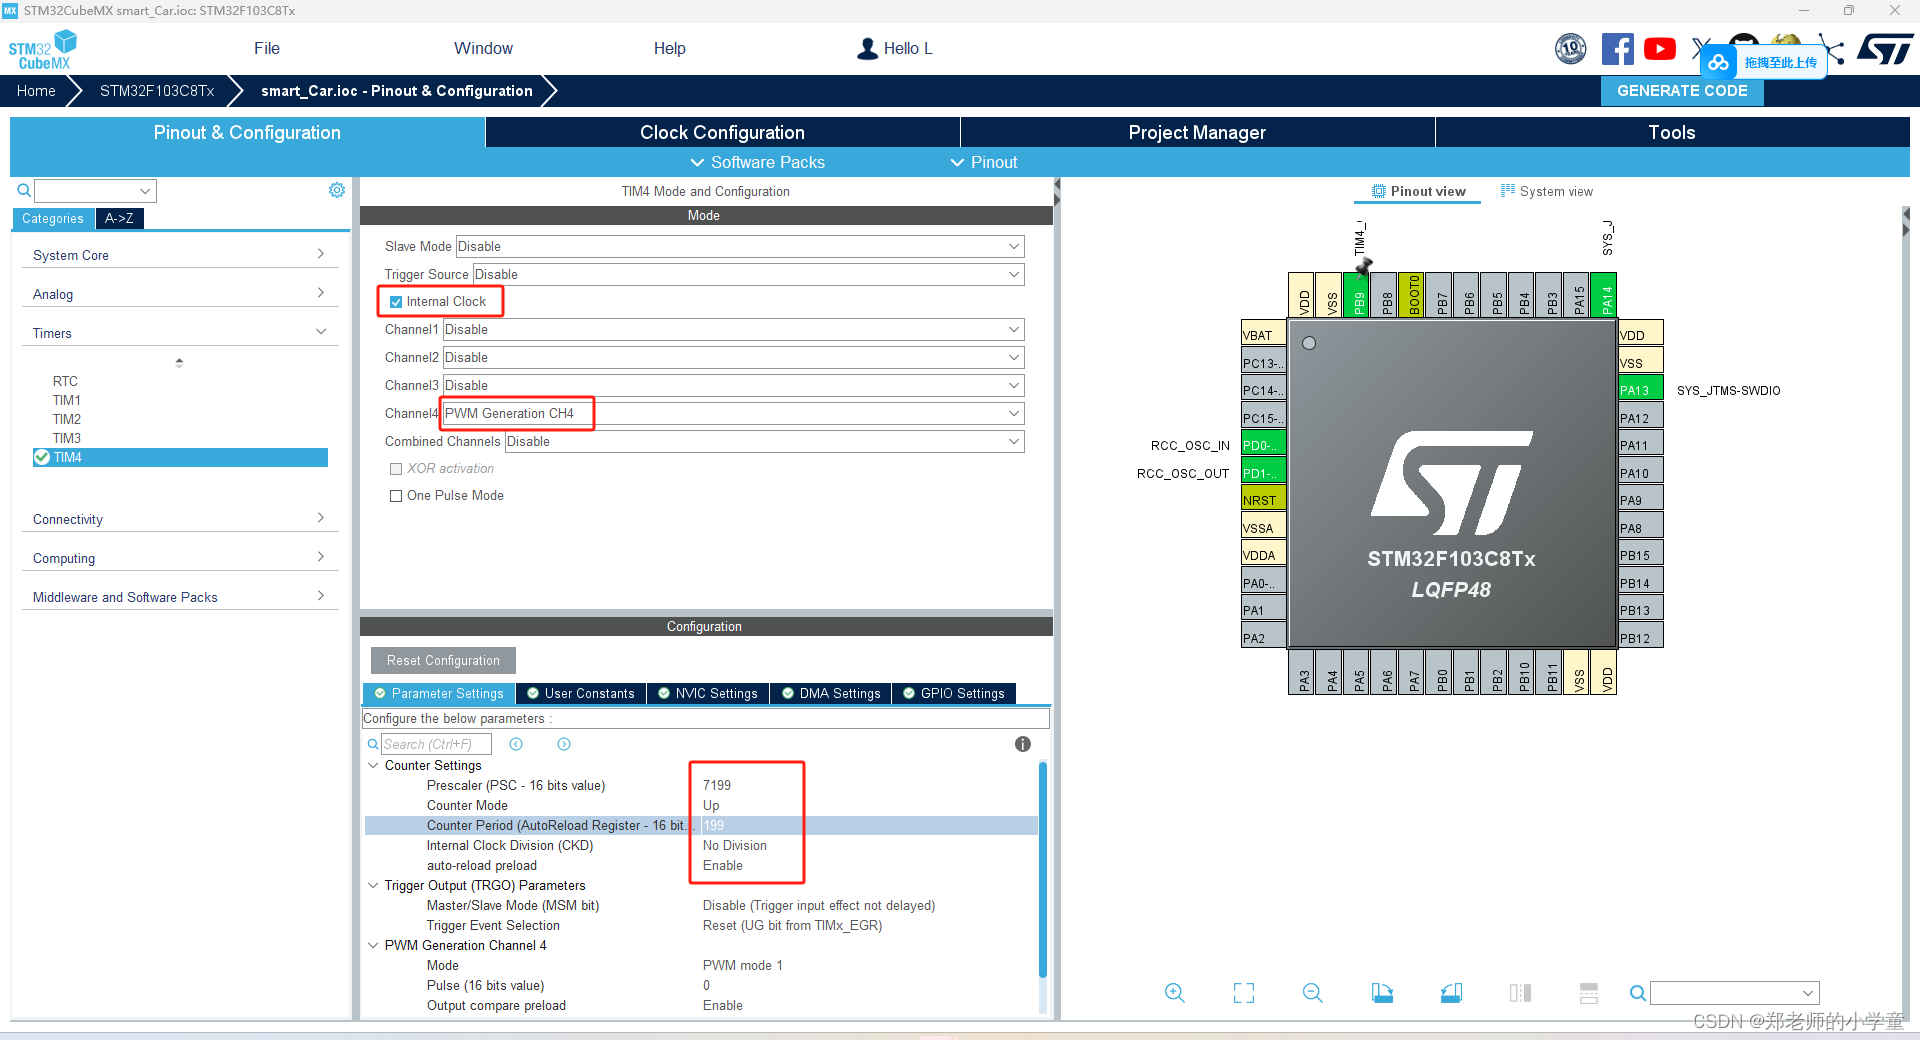Select the green PA14 pin on the chip
The height and width of the screenshot is (1040, 1920).
point(1605,295)
